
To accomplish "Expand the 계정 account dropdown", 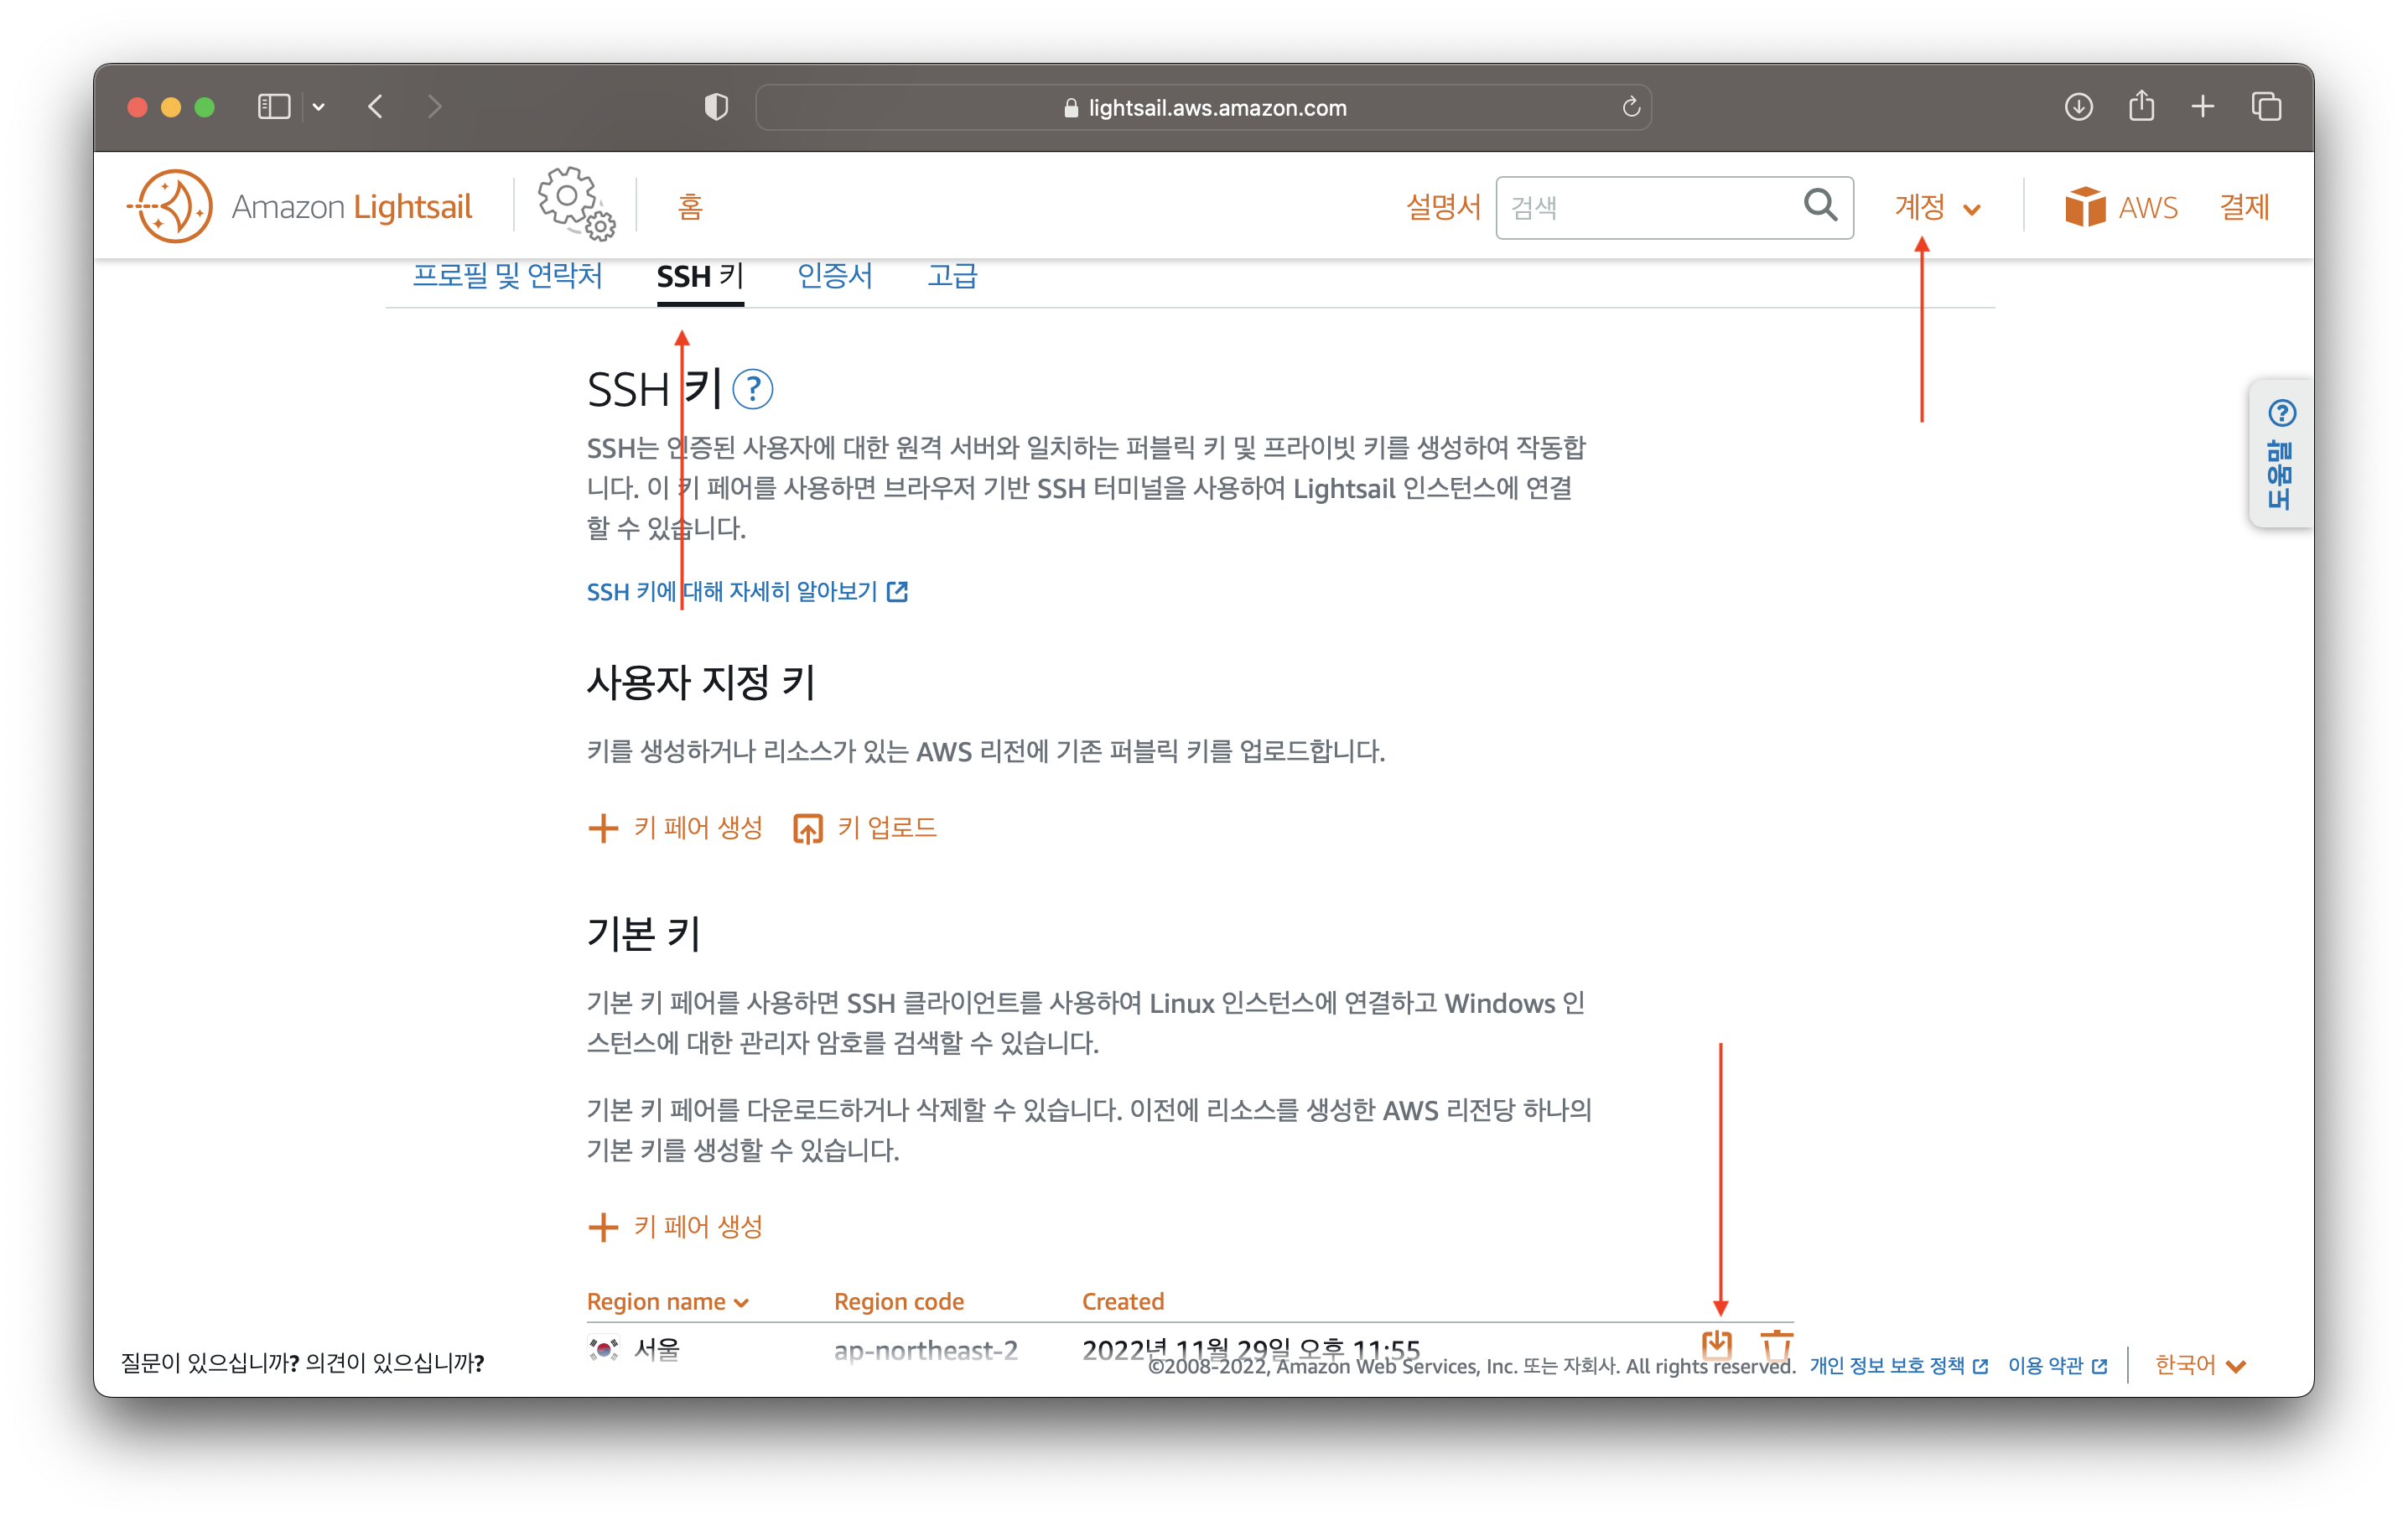I will tap(1936, 208).
